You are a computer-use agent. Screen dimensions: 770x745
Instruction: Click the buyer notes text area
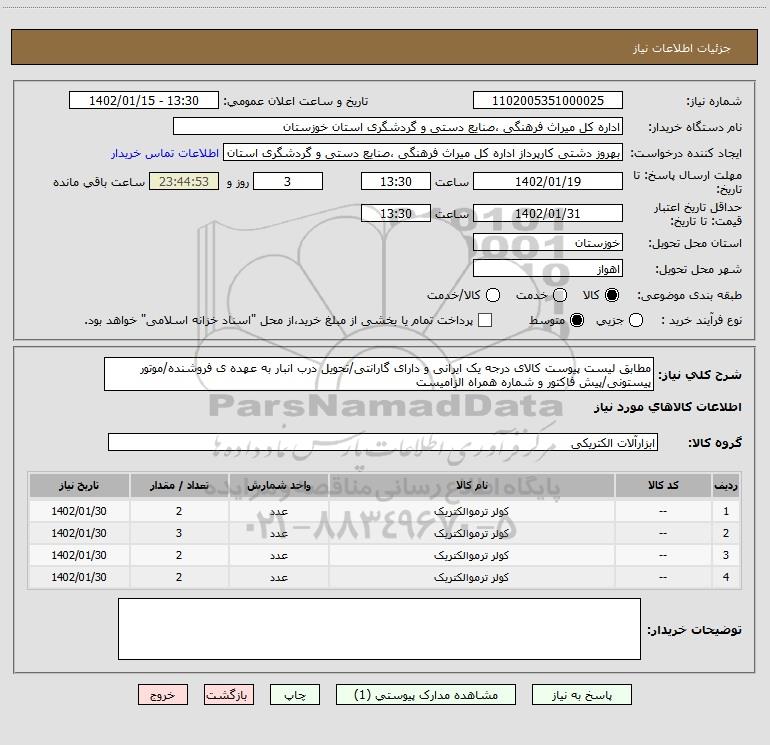(x=379, y=629)
